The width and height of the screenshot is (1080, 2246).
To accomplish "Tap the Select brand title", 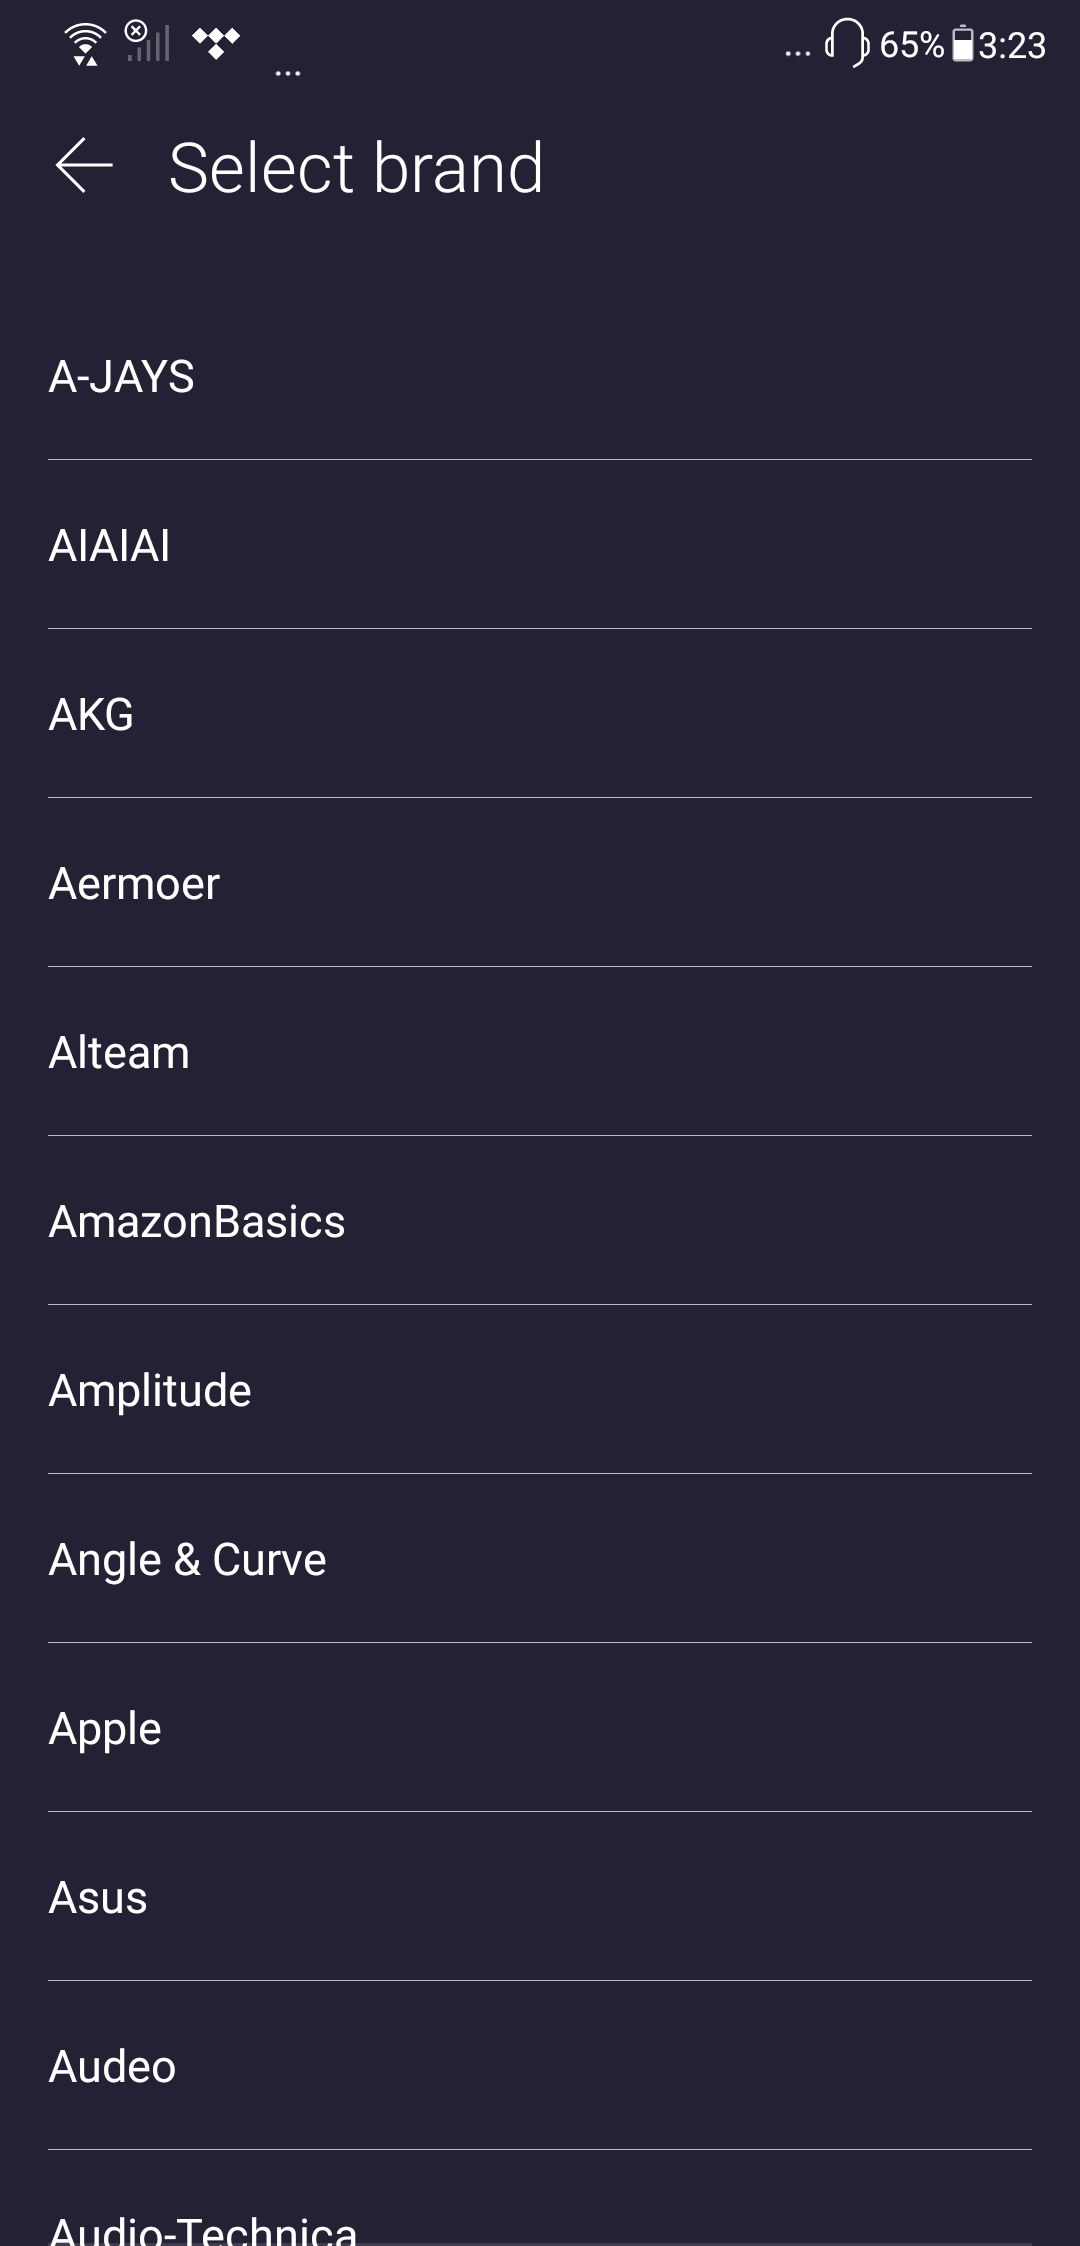I will [x=356, y=167].
